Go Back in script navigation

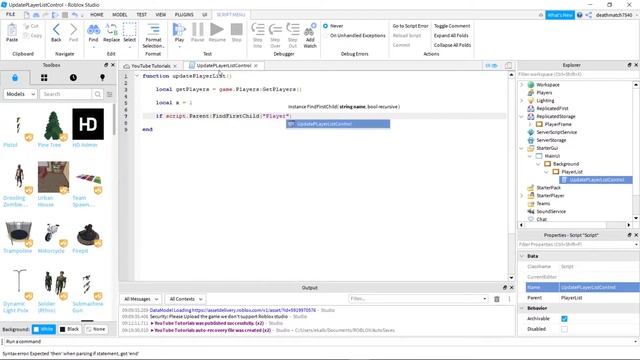pos(56,32)
